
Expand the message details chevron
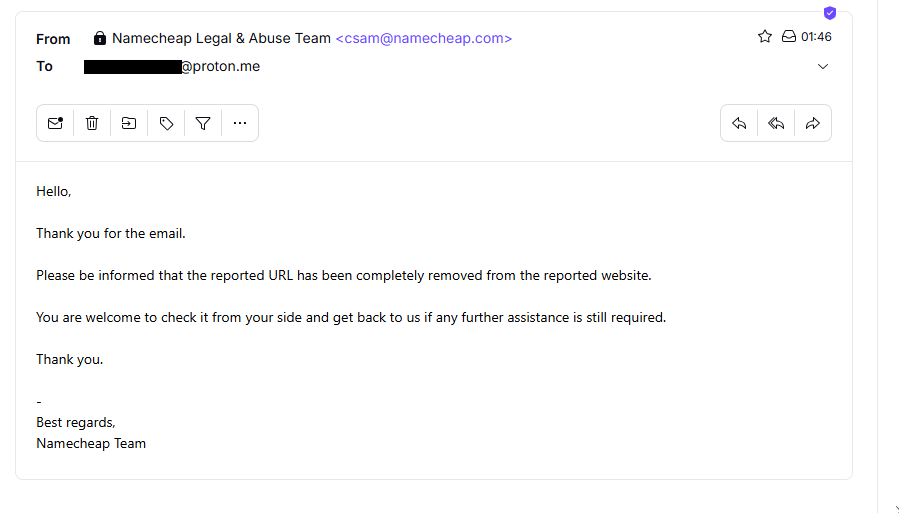823,67
